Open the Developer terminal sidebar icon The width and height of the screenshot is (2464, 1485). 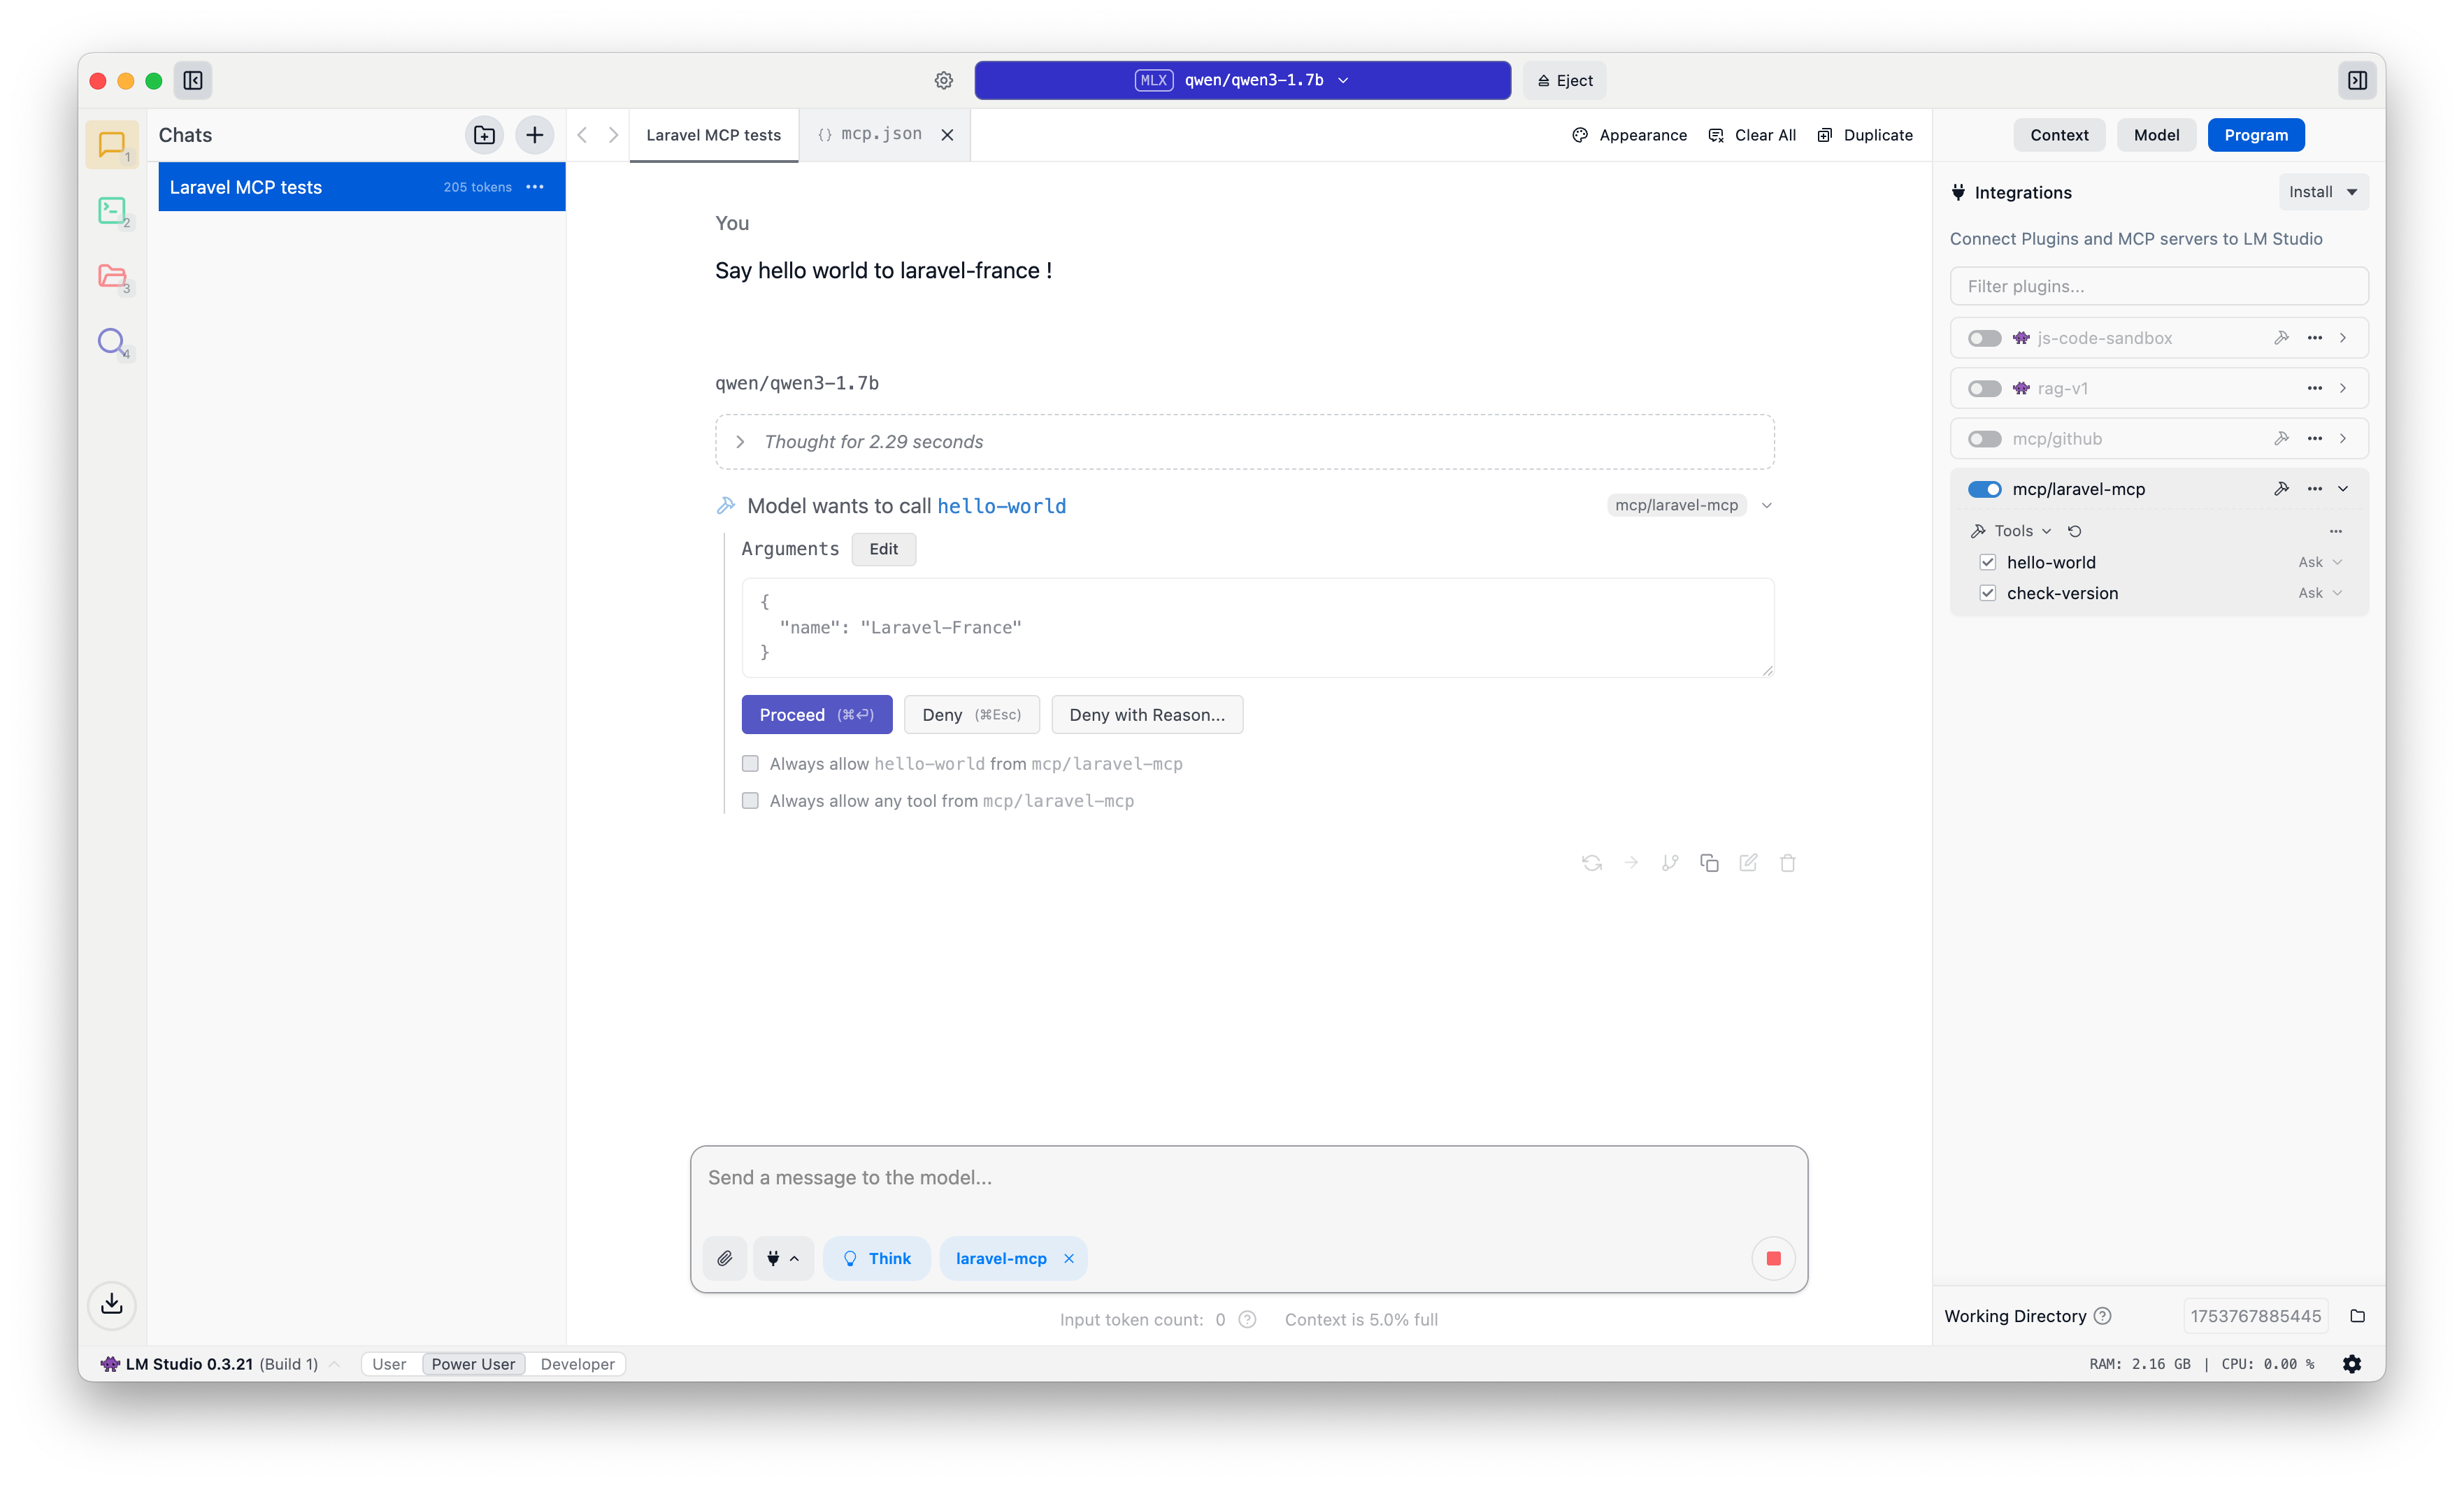112,211
